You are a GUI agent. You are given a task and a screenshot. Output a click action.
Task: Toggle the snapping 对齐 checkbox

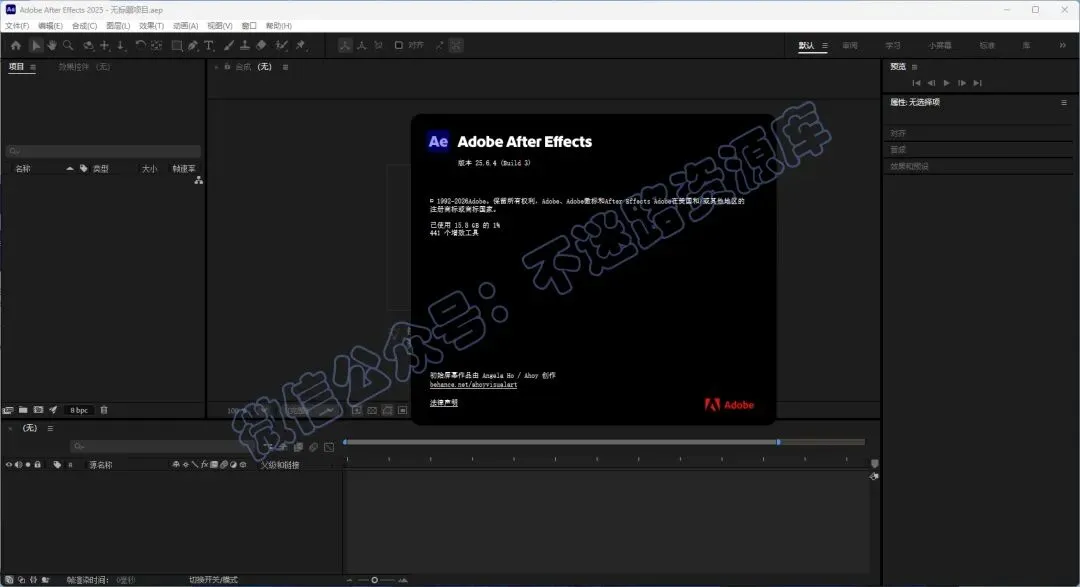point(398,45)
